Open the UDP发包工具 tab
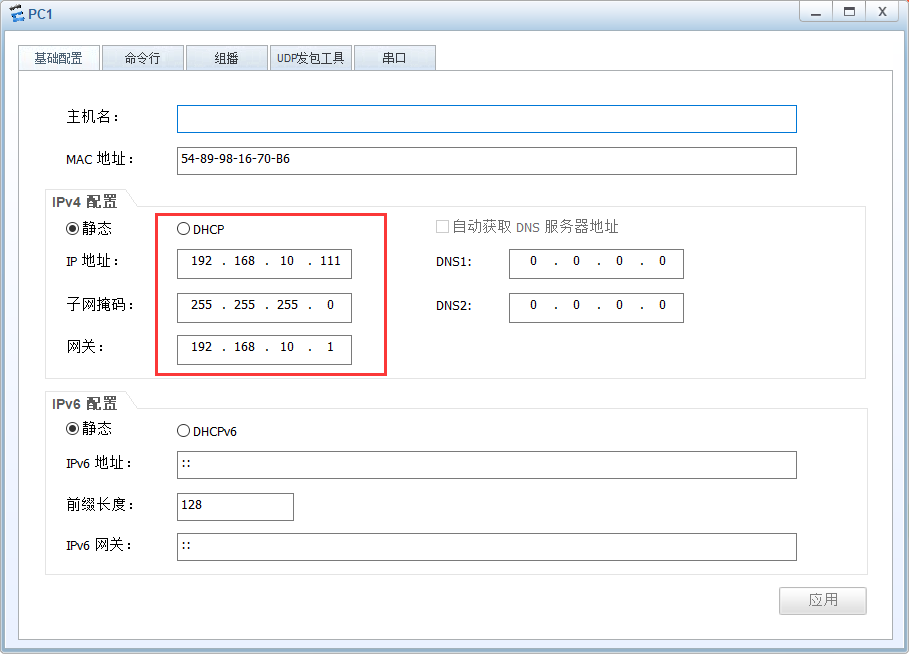 point(310,58)
